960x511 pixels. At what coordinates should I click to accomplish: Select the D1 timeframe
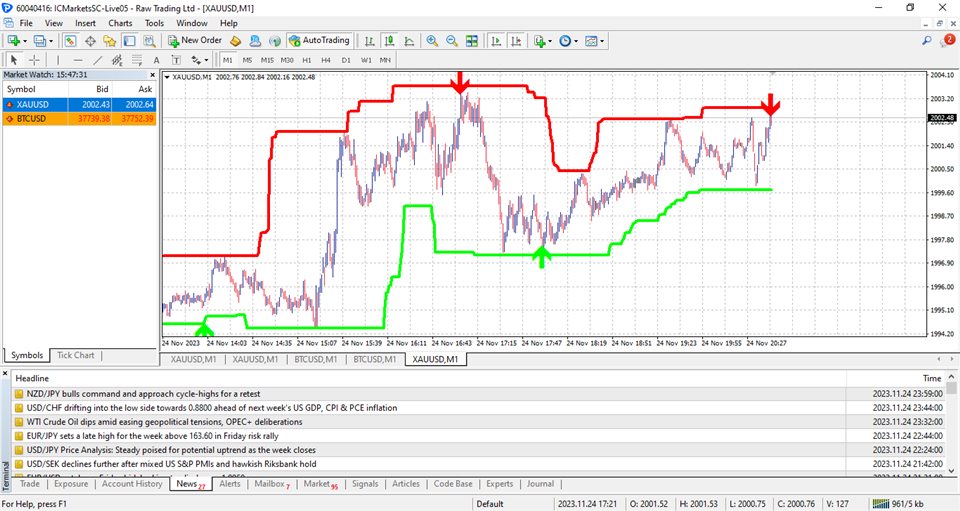click(346, 60)
